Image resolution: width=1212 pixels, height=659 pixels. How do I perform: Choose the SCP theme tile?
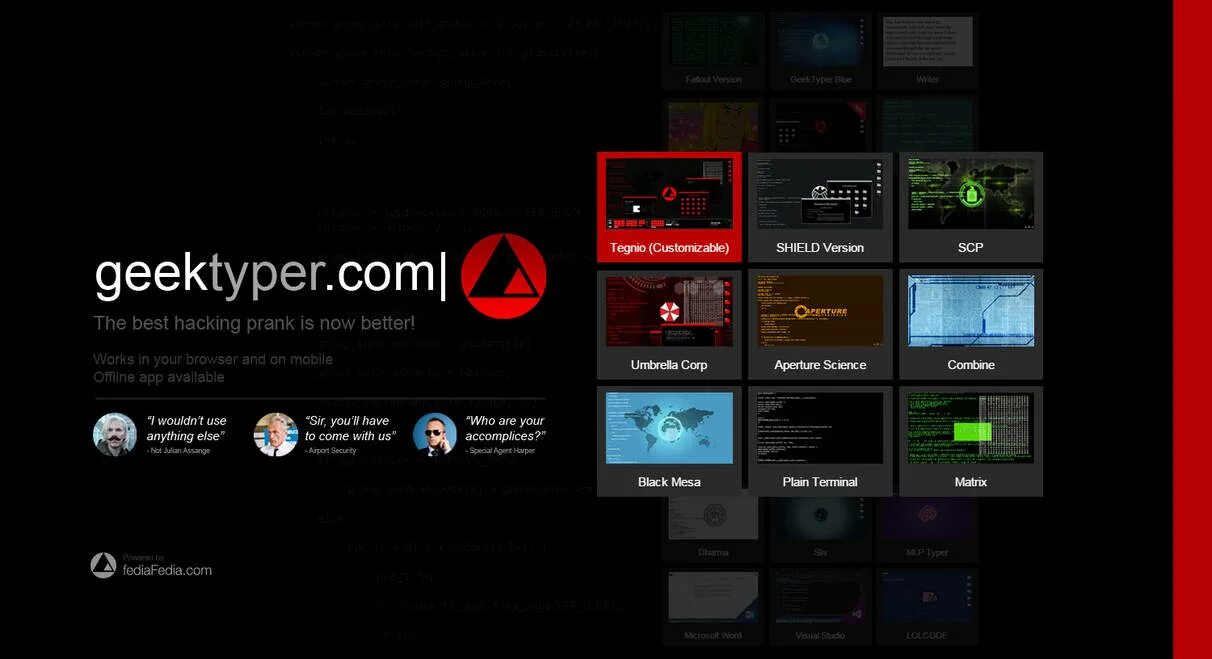tap(970, 207)
